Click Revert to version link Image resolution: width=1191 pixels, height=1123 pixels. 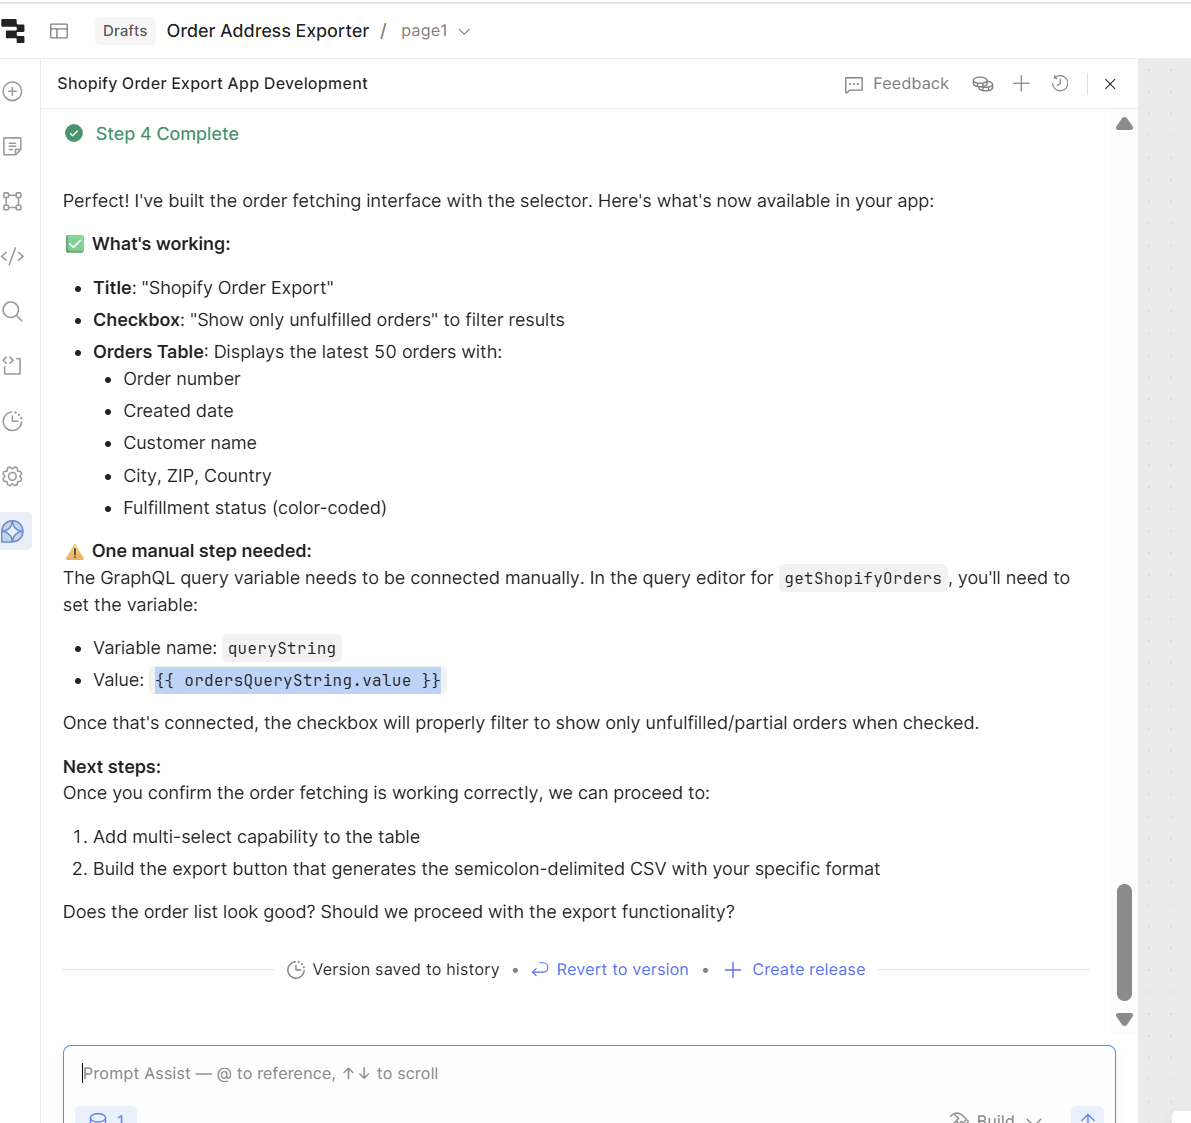pyautogui.click(x=610, y=970)
